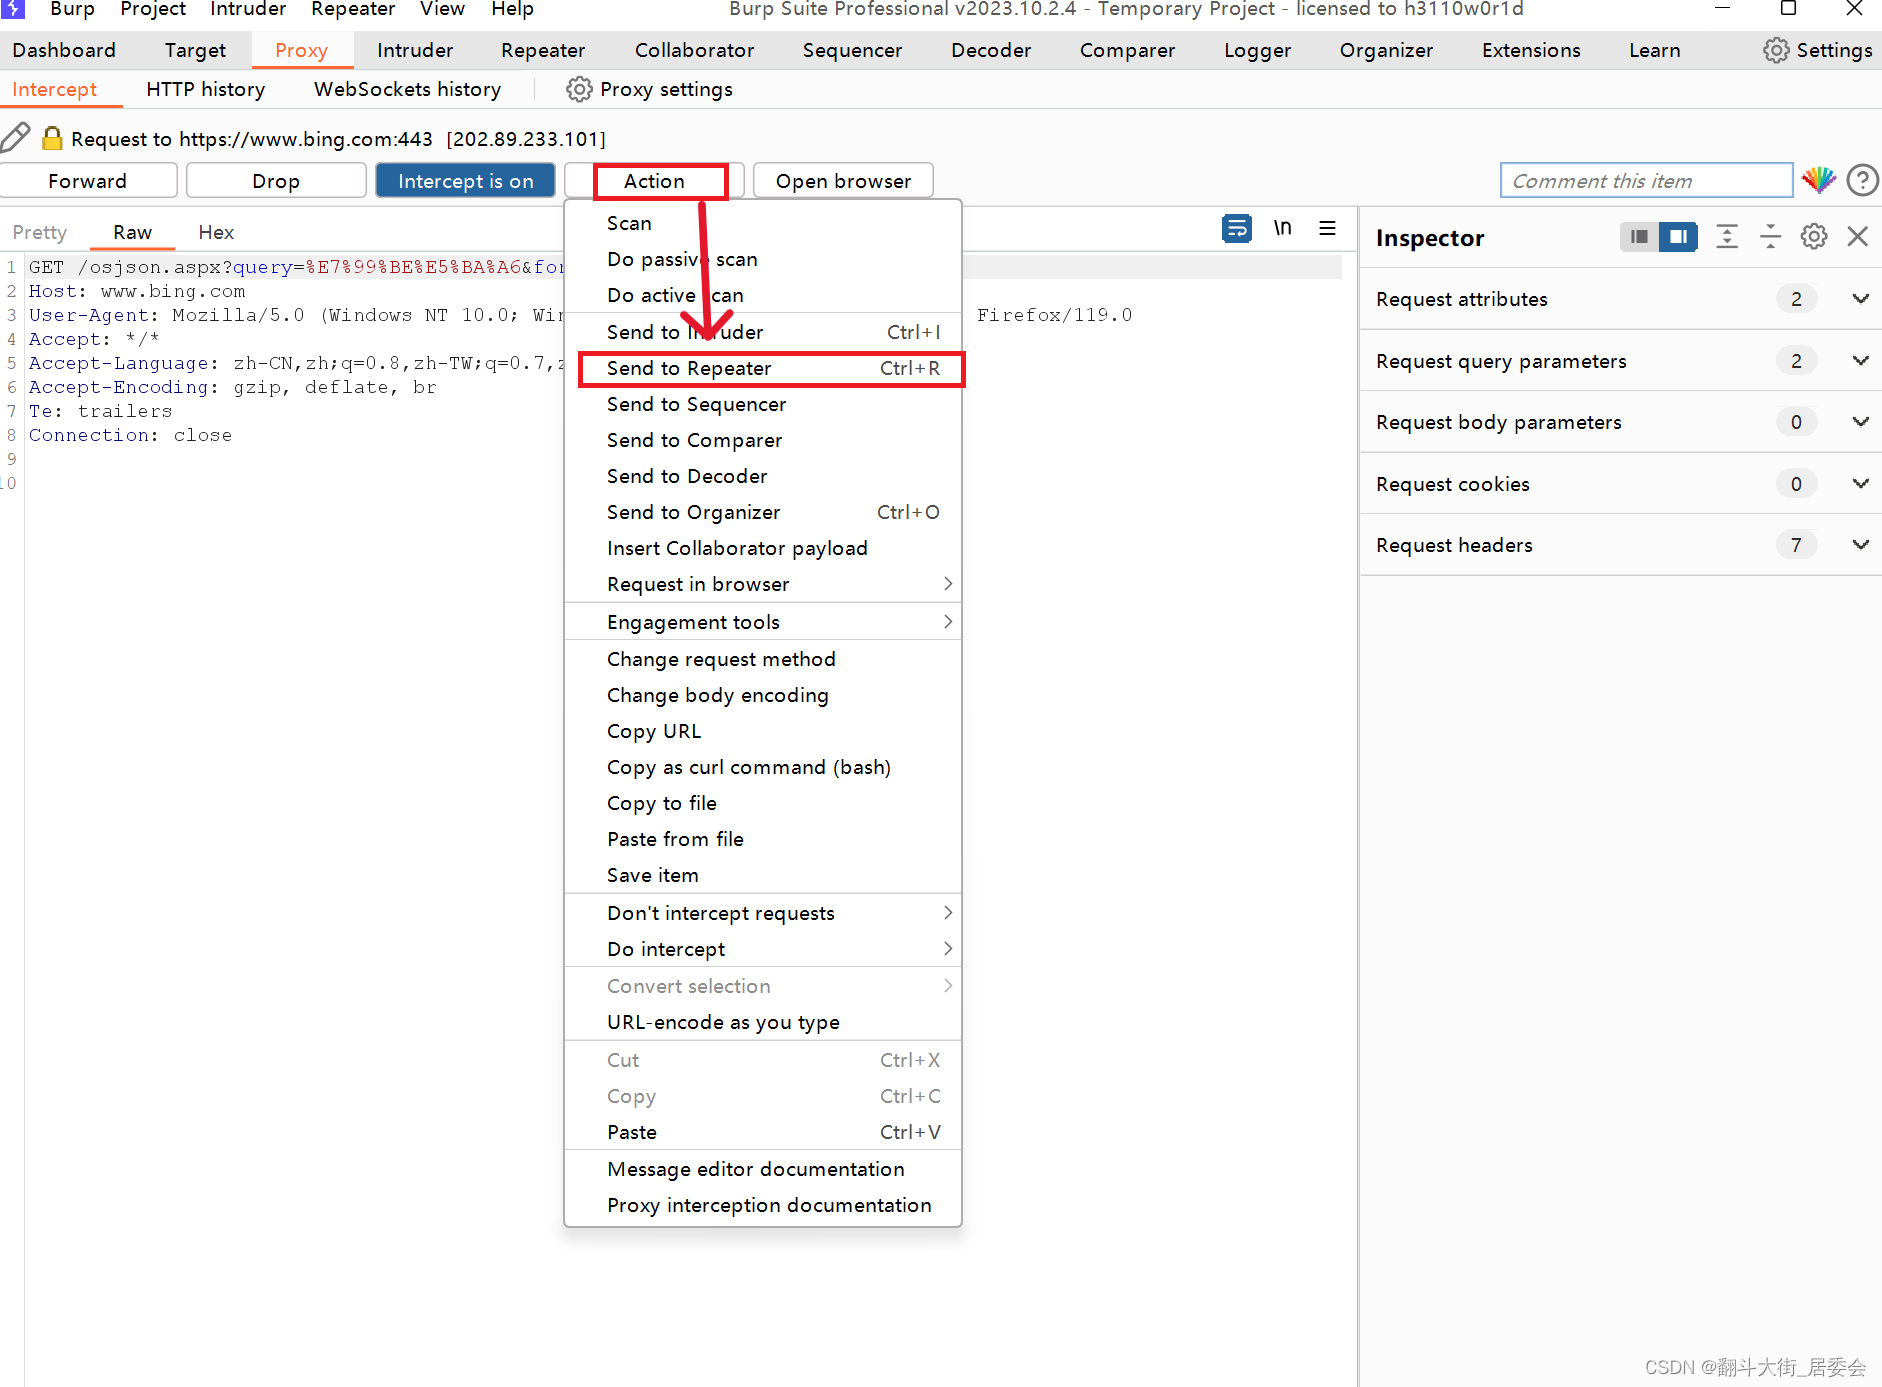This screenshot has width=1882, height=1387.
Task: Click the Proxy settings gear icon
Action: [579, 89]
